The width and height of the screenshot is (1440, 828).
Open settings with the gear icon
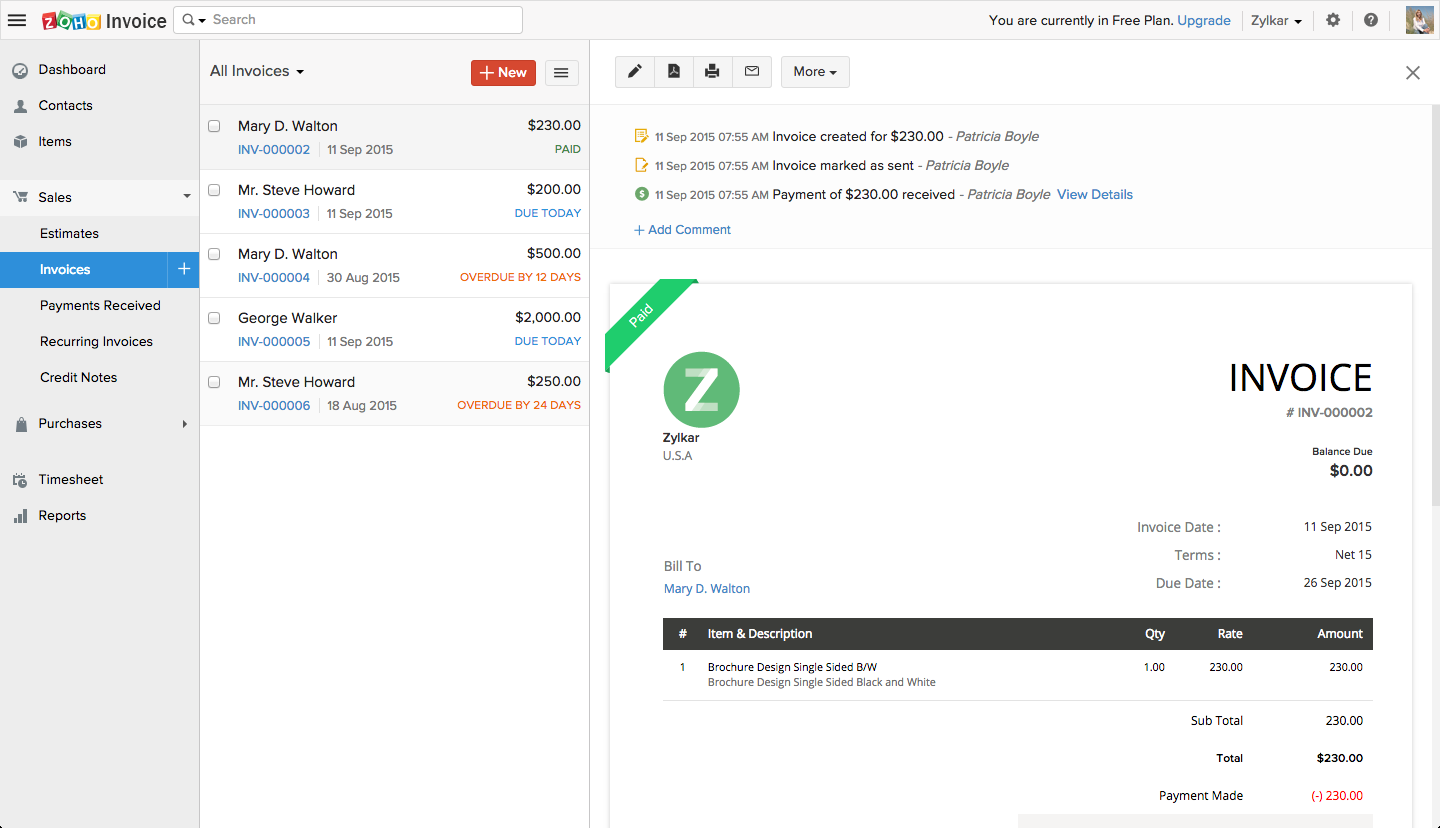point(1333,20)
